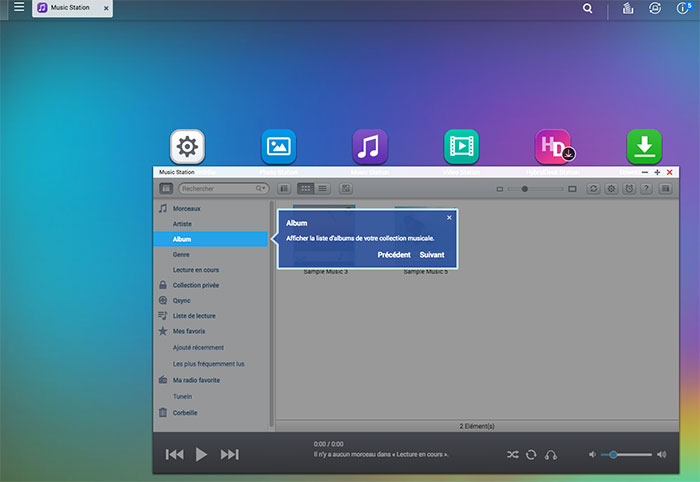This screenshot has height=482, width=700.
Task: Launch Photo Station from the desktop
Action: [x=279, y=146]
